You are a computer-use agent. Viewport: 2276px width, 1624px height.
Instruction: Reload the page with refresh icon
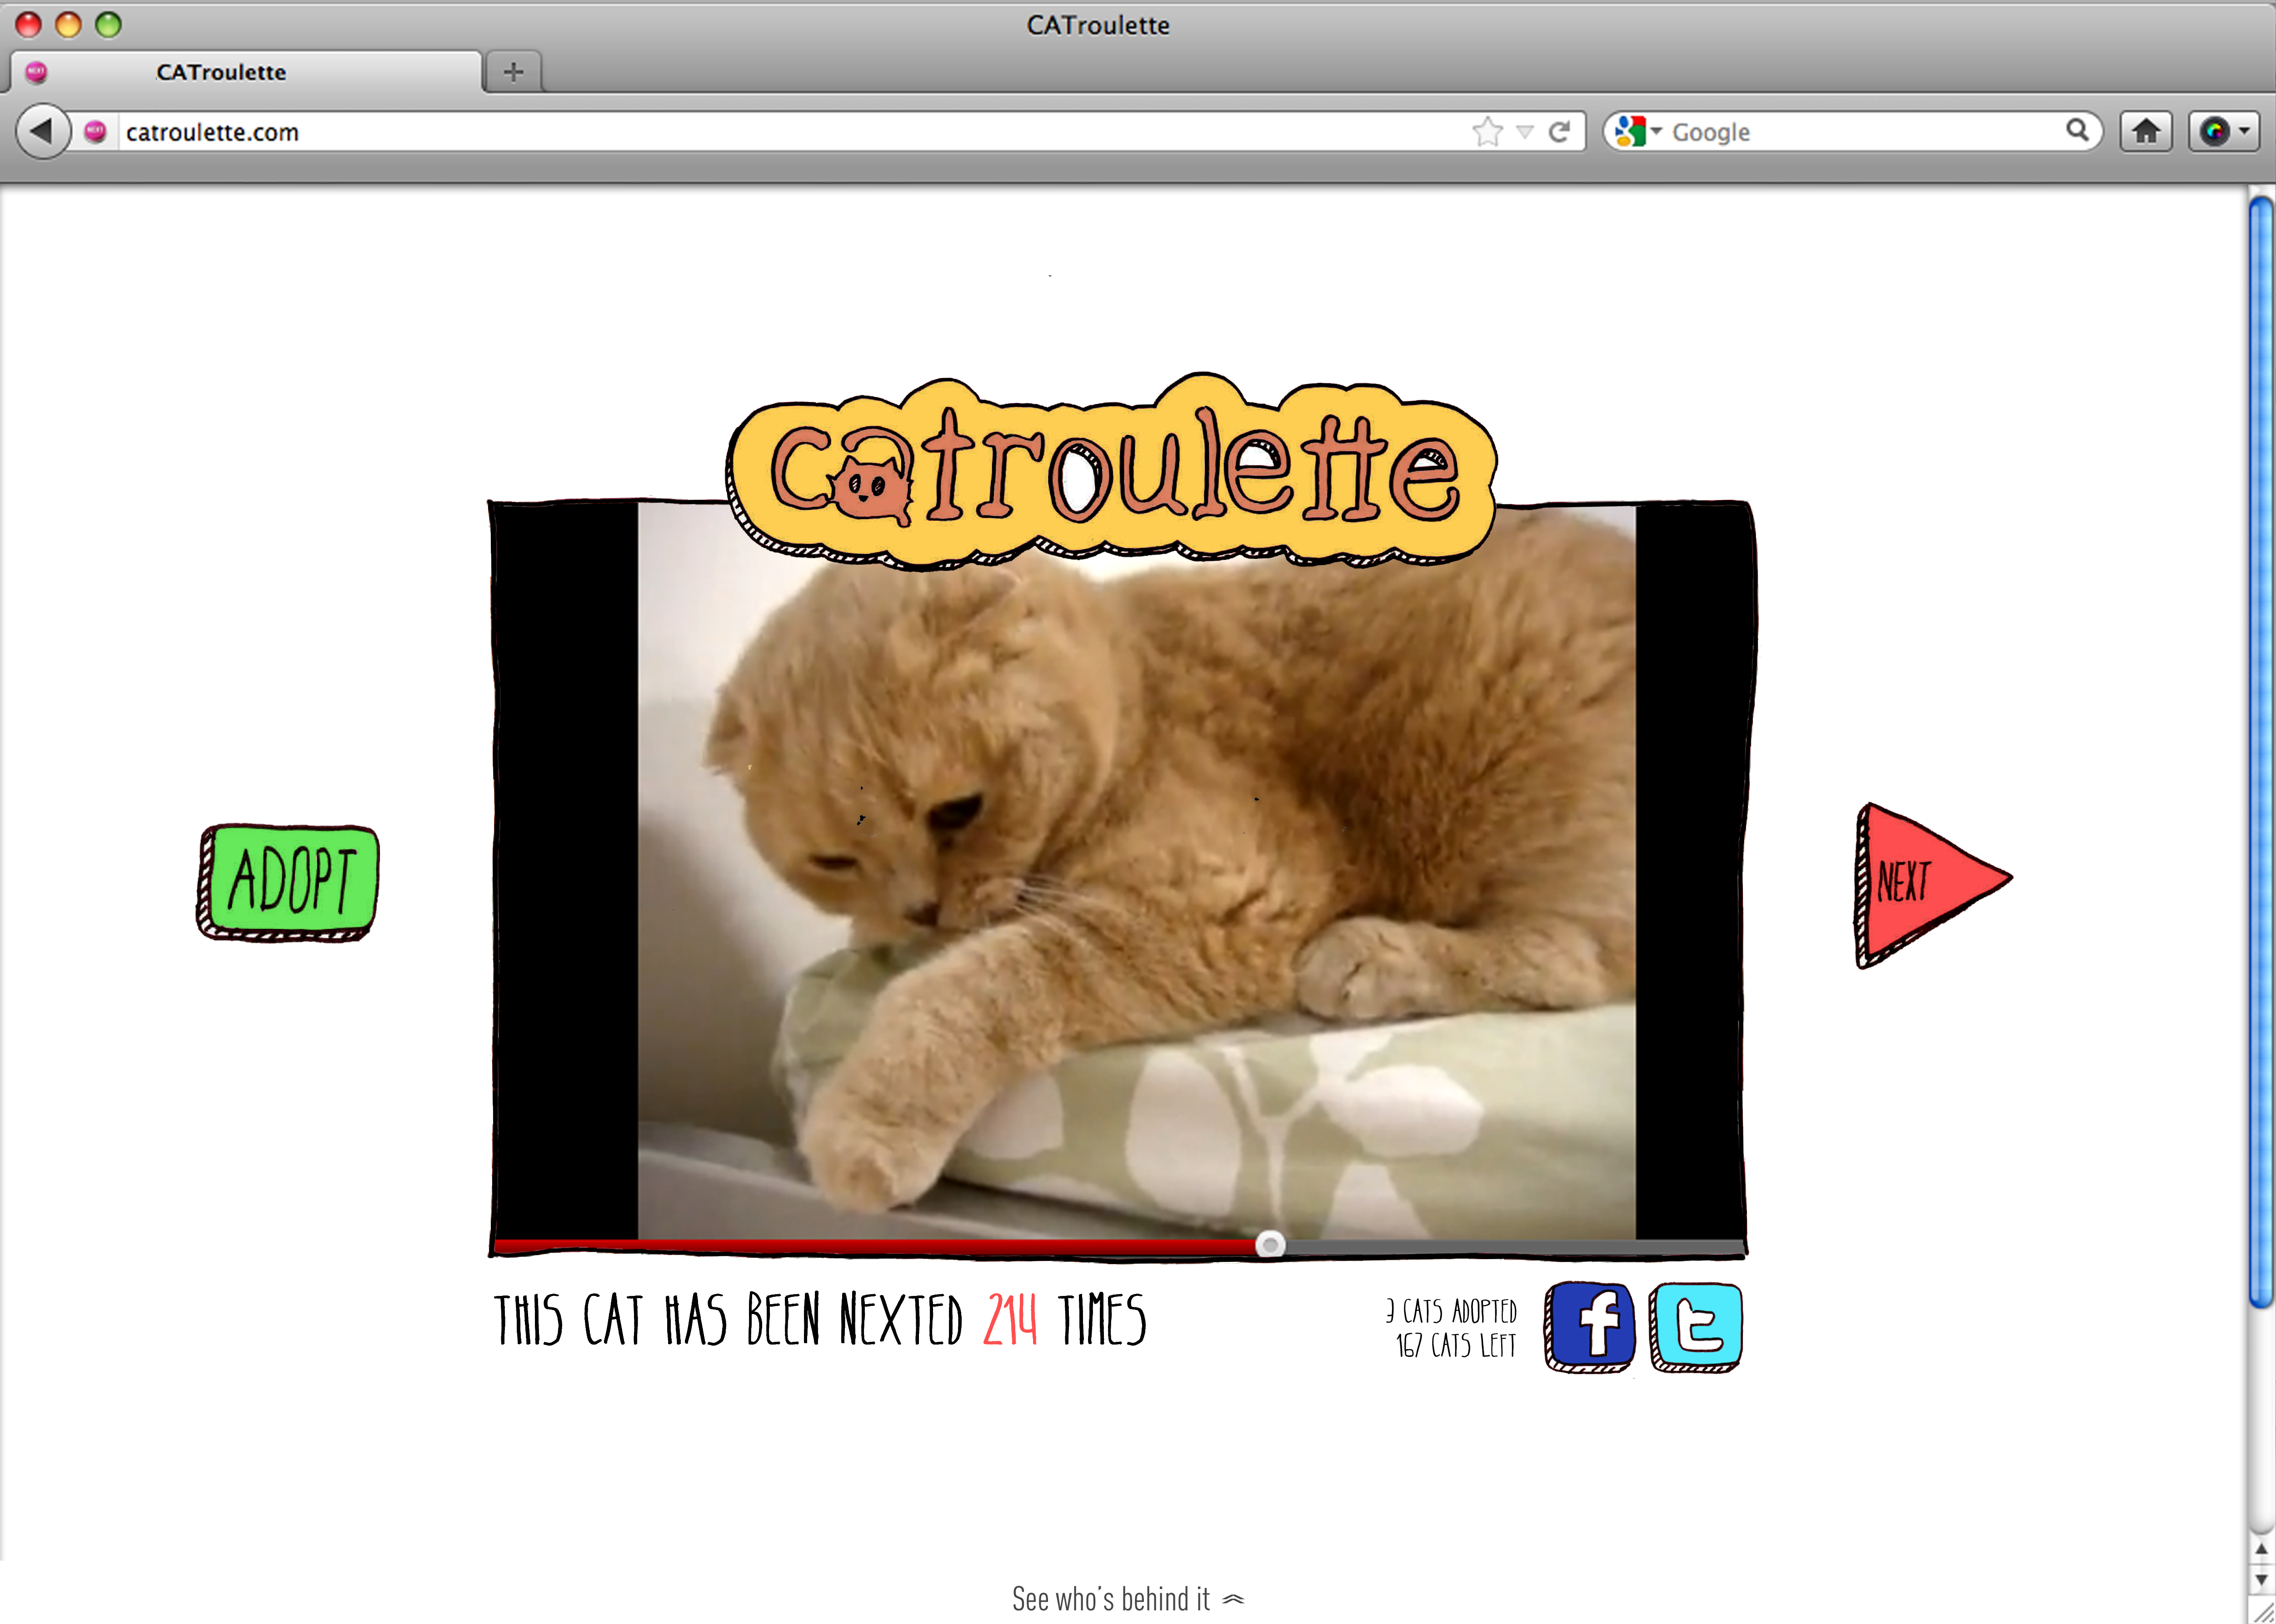click(x=1559, y=131)
